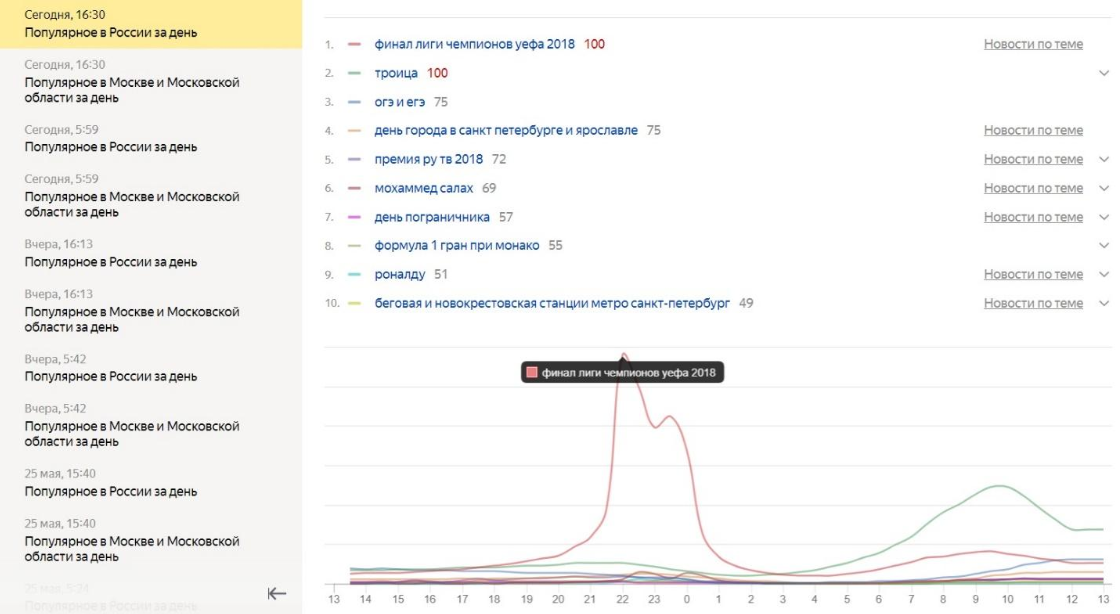Image resolution: width=1120 pixels, height=614 pixels.
Task: Click the chart tooltip финал лиги чемпионов уефа 2018
Action: coord(622,372)
